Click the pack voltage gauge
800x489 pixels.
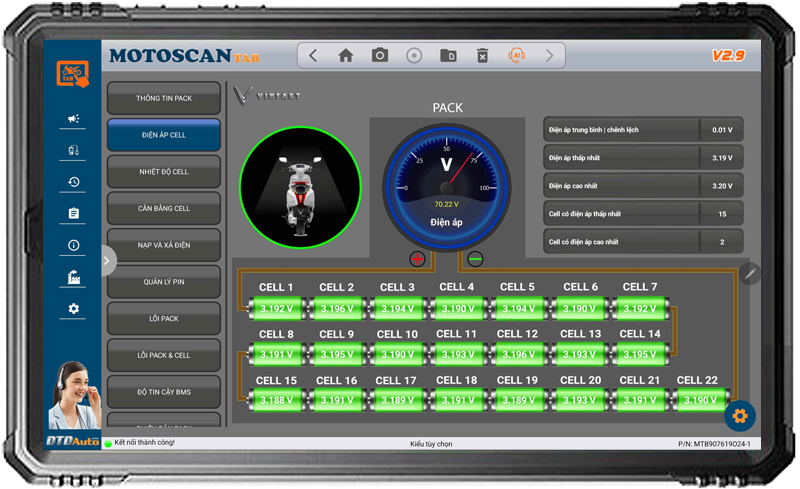coord(446,187)
